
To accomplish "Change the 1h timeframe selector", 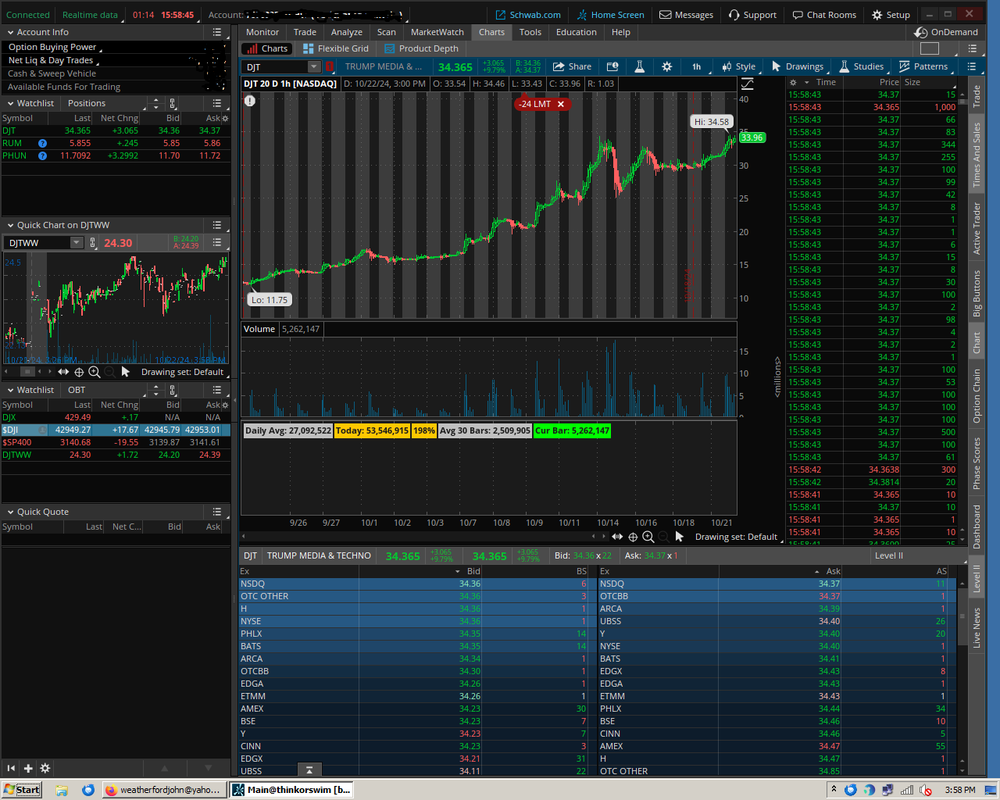I will coord(696,66).
